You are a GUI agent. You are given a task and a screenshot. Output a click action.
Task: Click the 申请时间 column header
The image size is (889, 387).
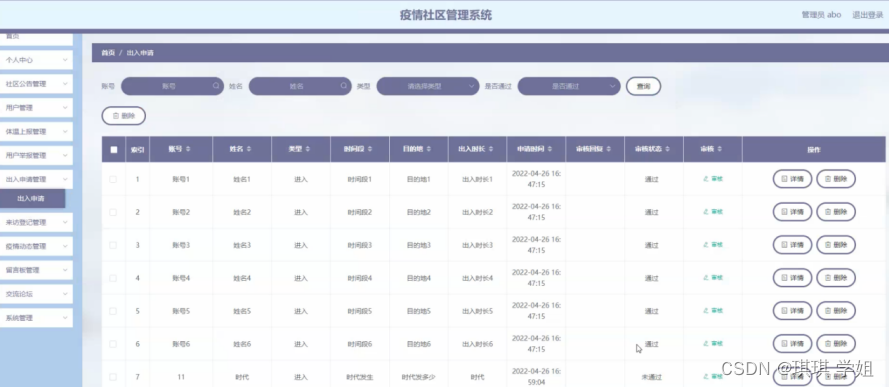pyautogui.click(x=536, y=149)
